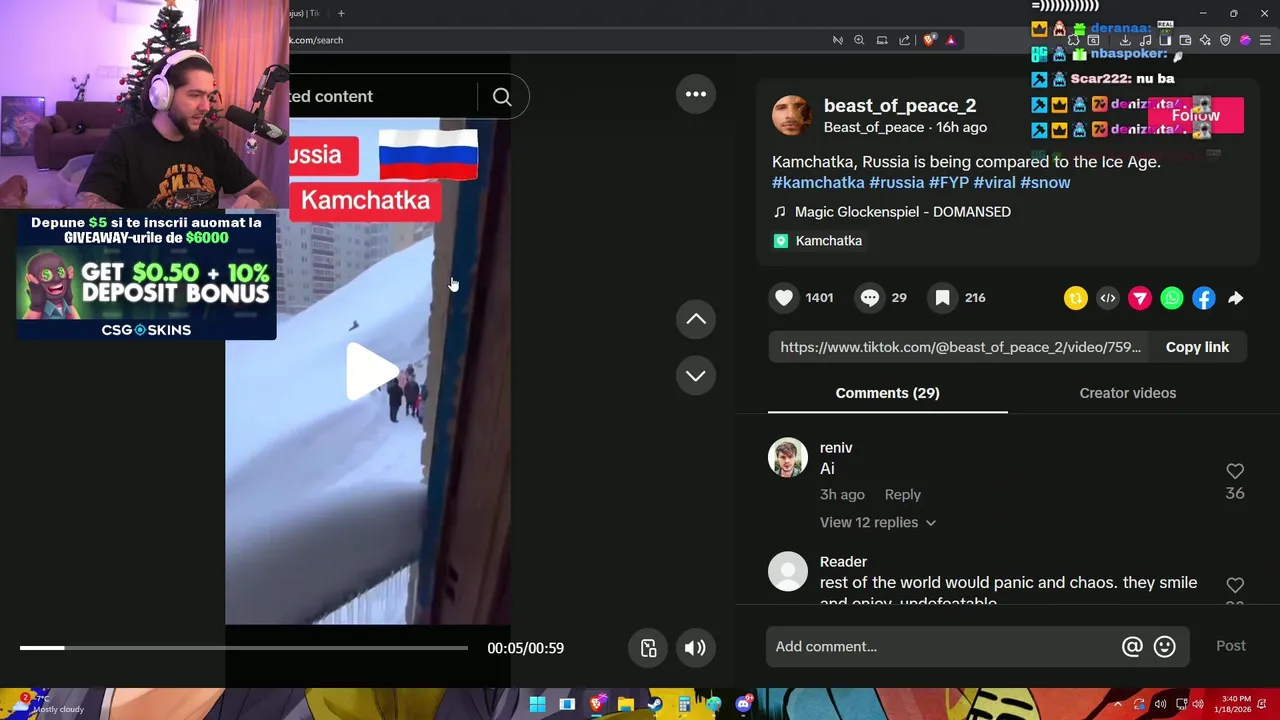1280x720 pixels.
Task: Click the Copy link button
Action: click(x=1197, y=347)
